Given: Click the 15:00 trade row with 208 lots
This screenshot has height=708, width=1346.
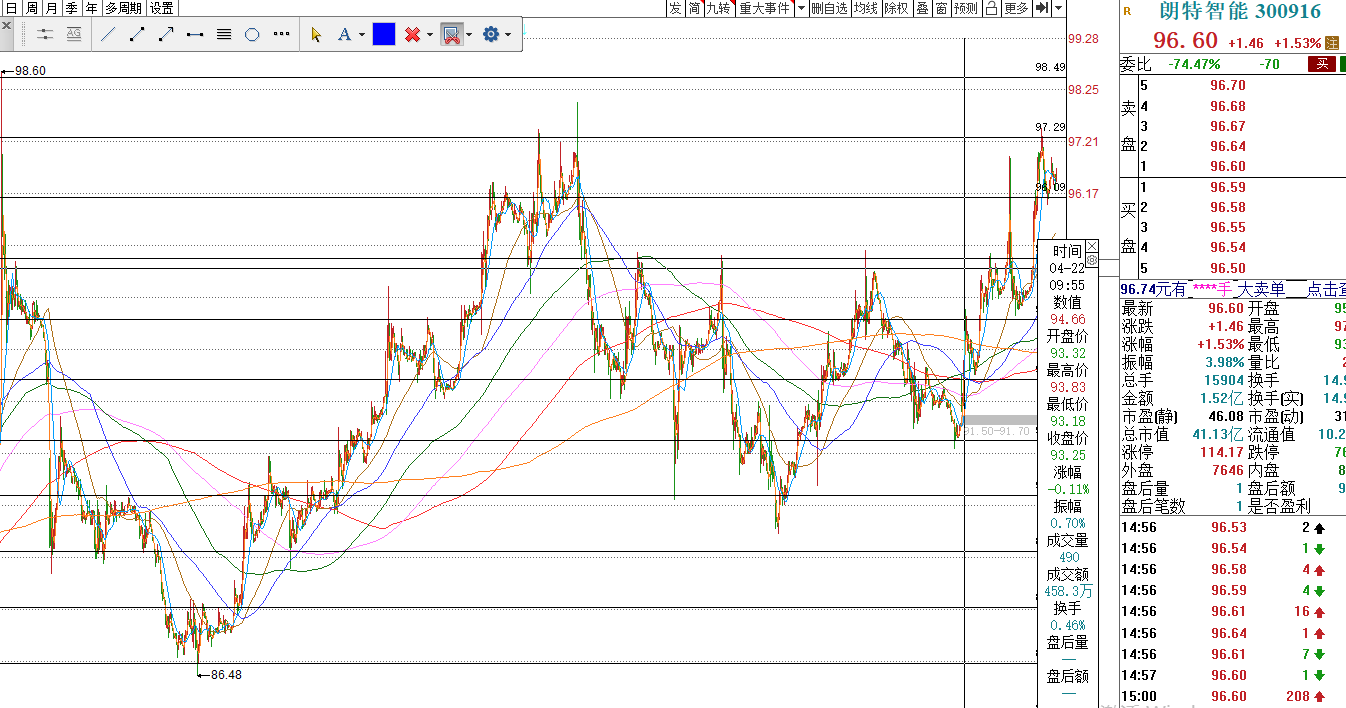Looking at the screenshot, I should (1232, 696).
